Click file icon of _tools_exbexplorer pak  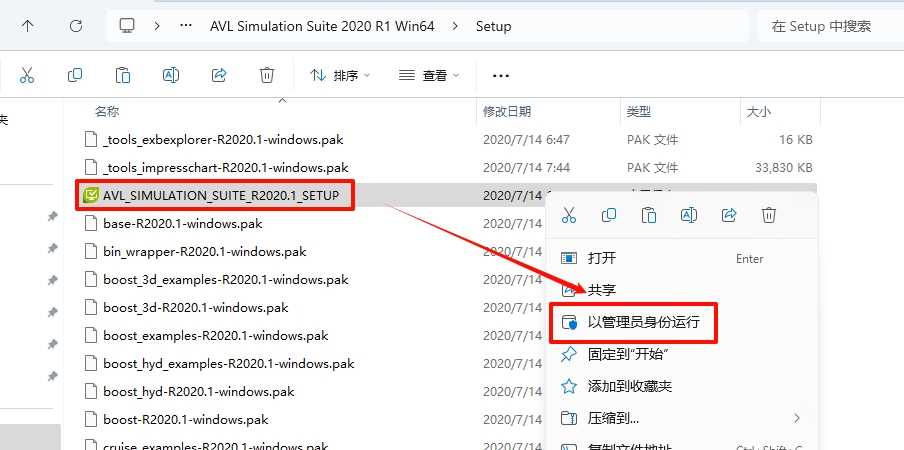click(91, 139)
